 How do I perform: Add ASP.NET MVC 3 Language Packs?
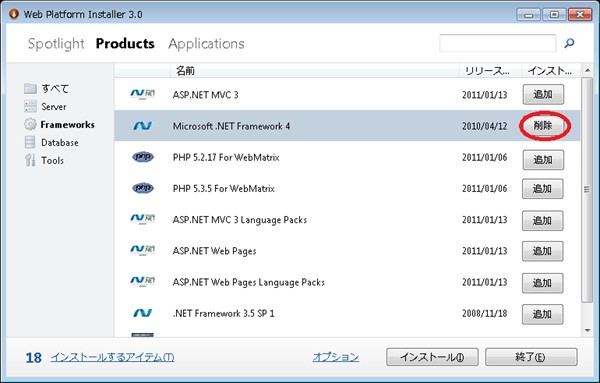click(543, 220)
